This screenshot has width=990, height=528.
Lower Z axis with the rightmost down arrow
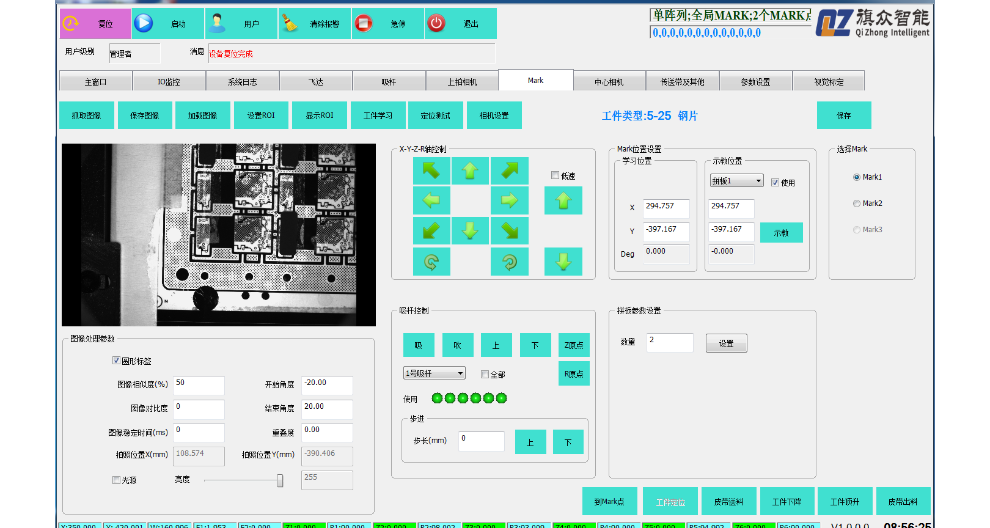[563, 261]
